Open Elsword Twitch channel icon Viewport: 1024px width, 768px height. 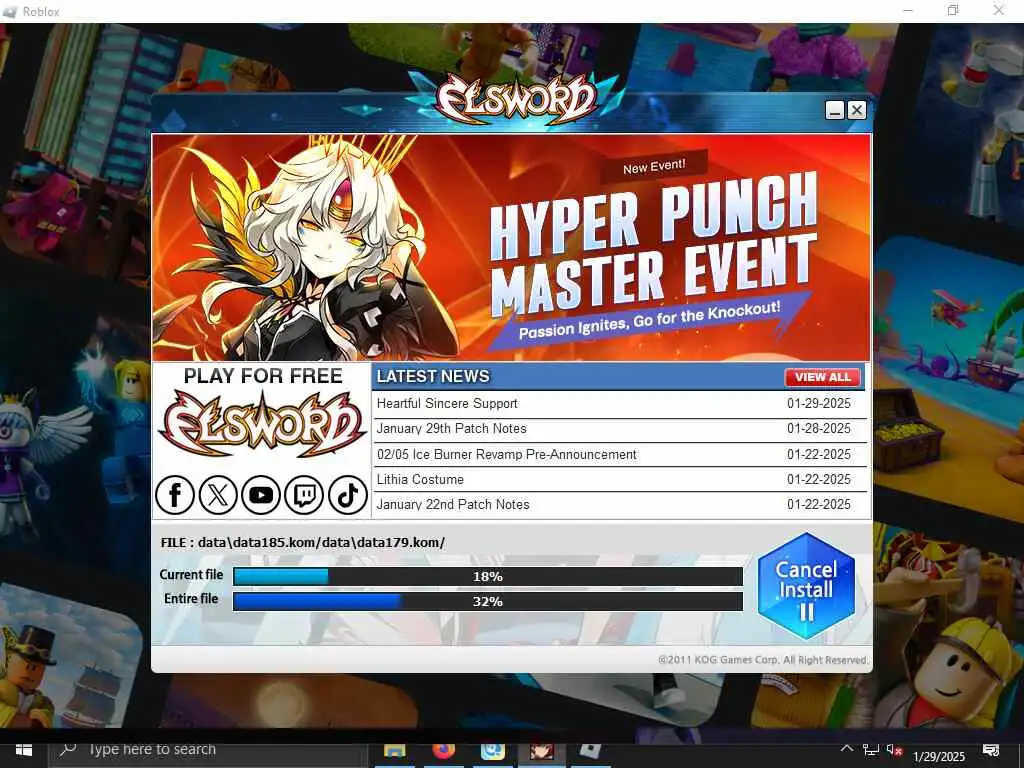pos(304,495)
